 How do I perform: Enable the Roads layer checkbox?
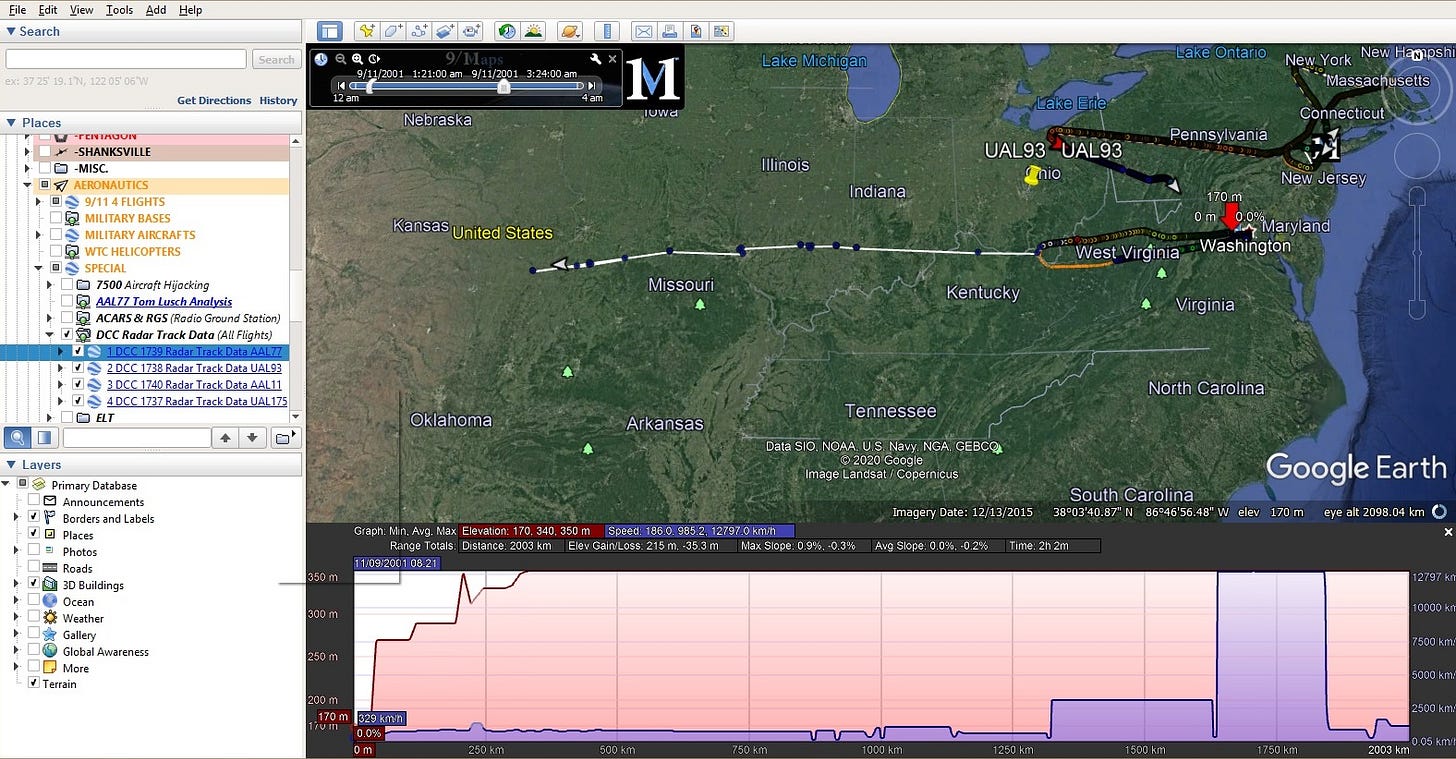(34, 568)
